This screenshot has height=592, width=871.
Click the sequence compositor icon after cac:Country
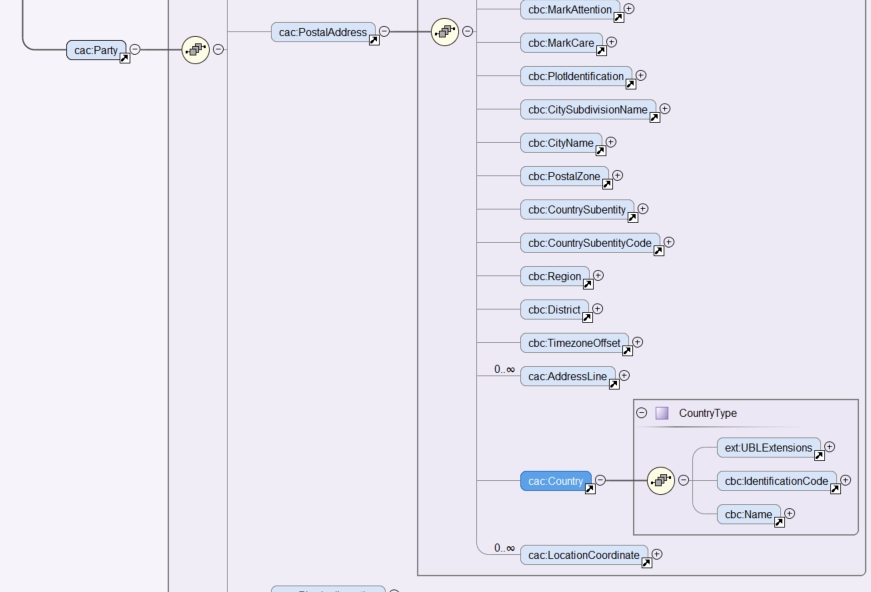tap(661, 480)
